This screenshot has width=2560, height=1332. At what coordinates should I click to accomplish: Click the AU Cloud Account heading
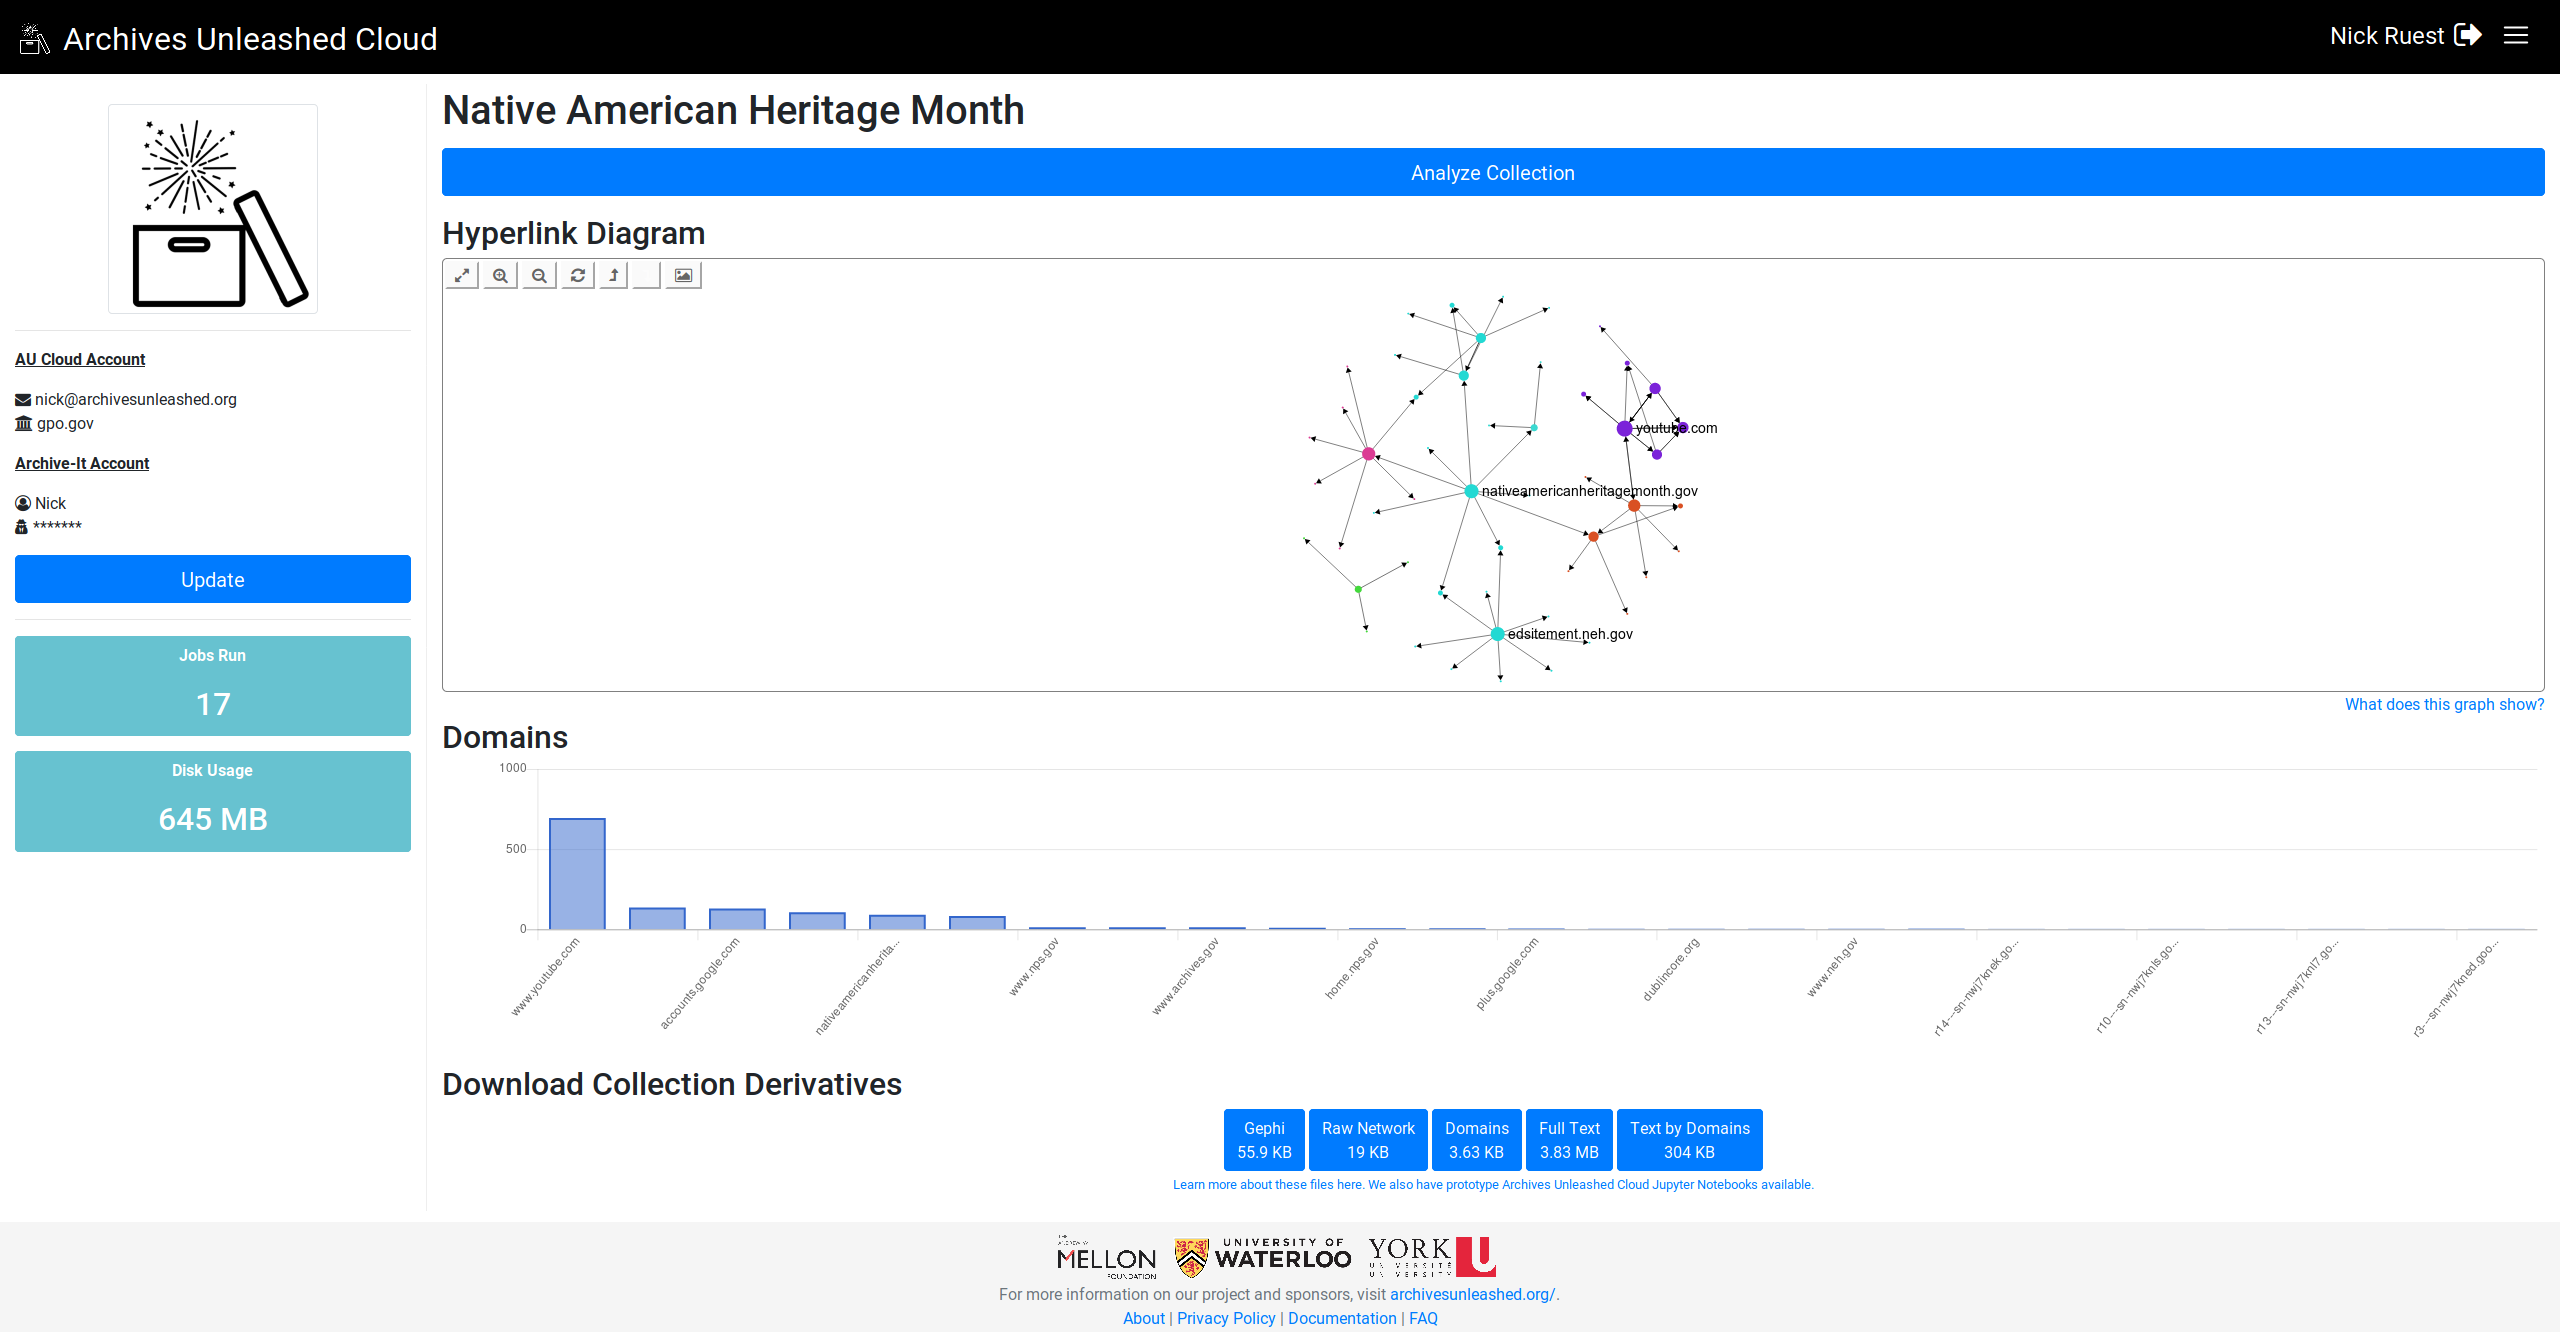coord(80,359)
